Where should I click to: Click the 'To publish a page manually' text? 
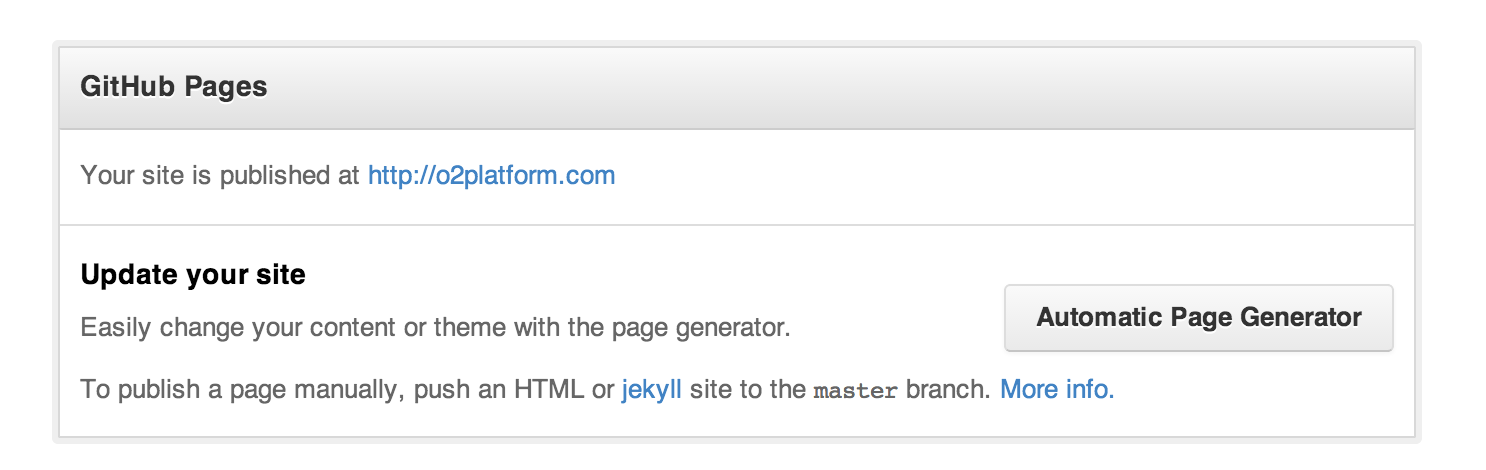coord(240,389)
